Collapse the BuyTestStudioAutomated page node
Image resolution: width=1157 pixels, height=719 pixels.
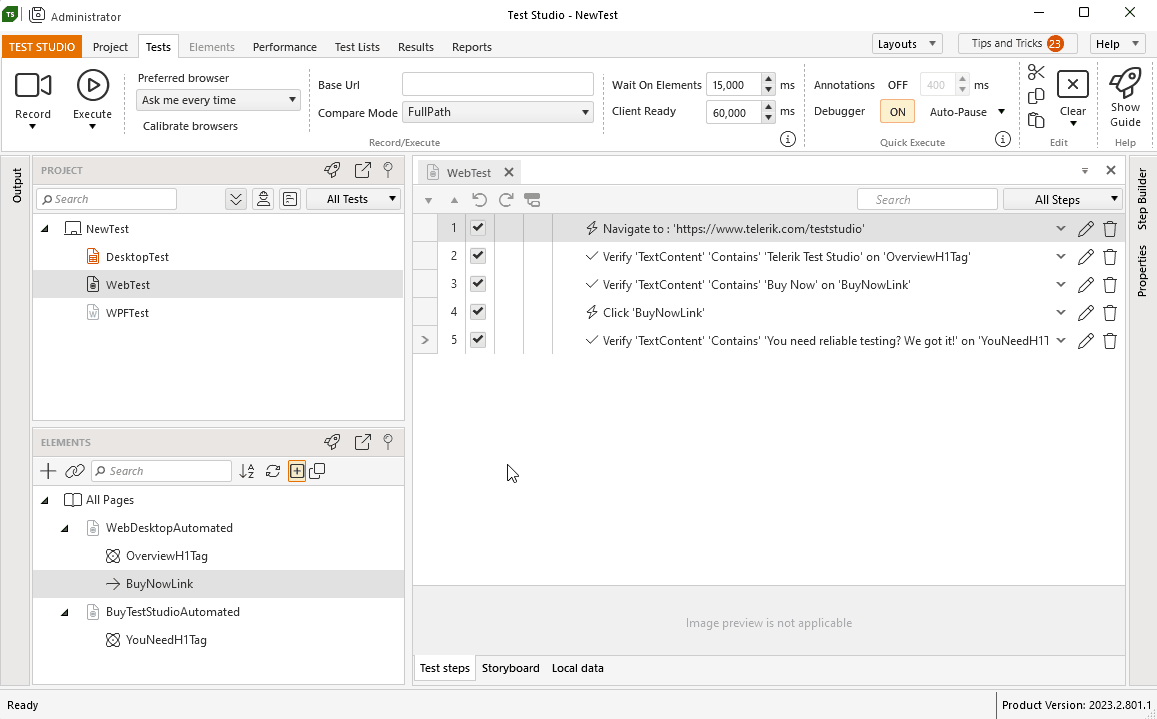[x=65, y=613]
